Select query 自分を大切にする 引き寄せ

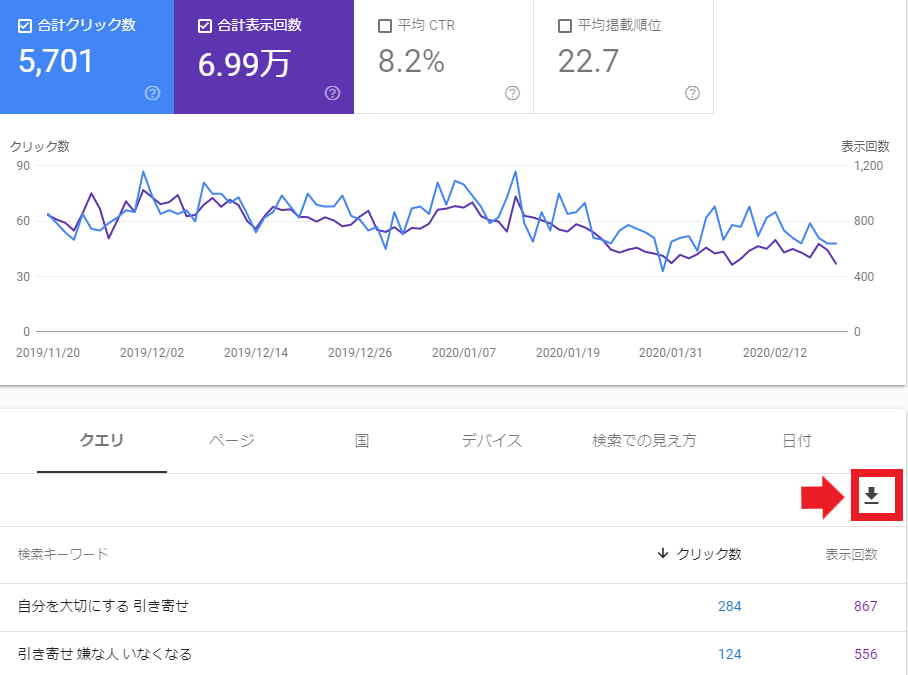pos(103,606)
